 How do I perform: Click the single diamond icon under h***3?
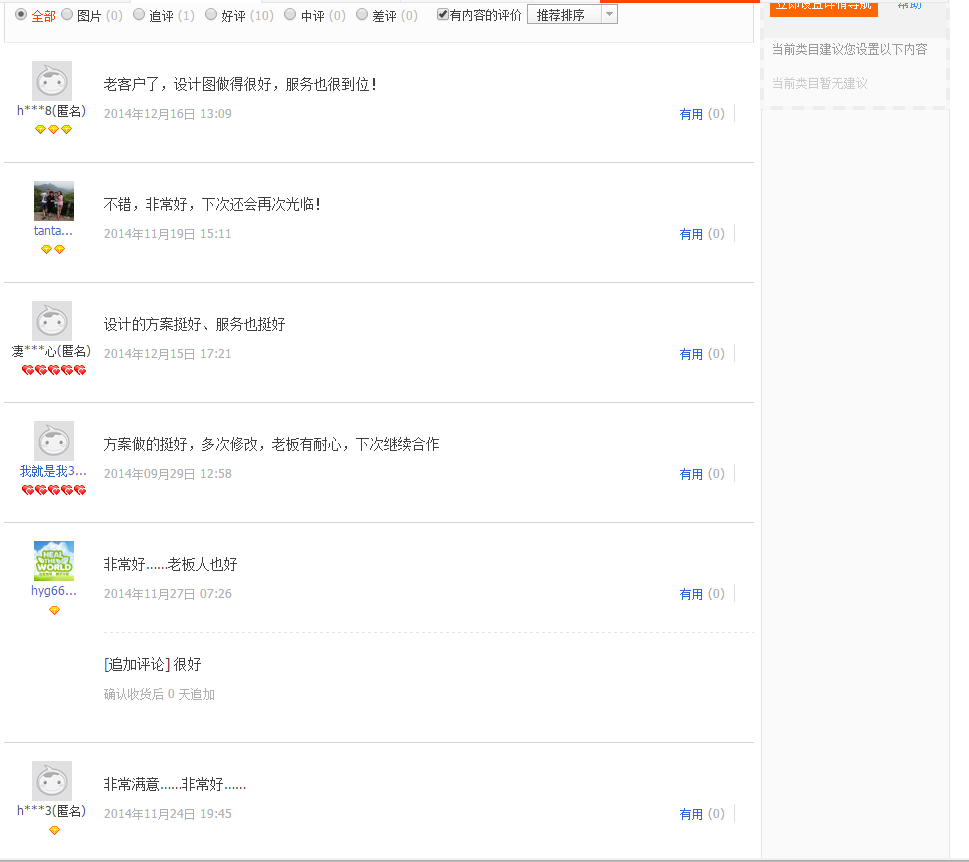coord(54,830)
